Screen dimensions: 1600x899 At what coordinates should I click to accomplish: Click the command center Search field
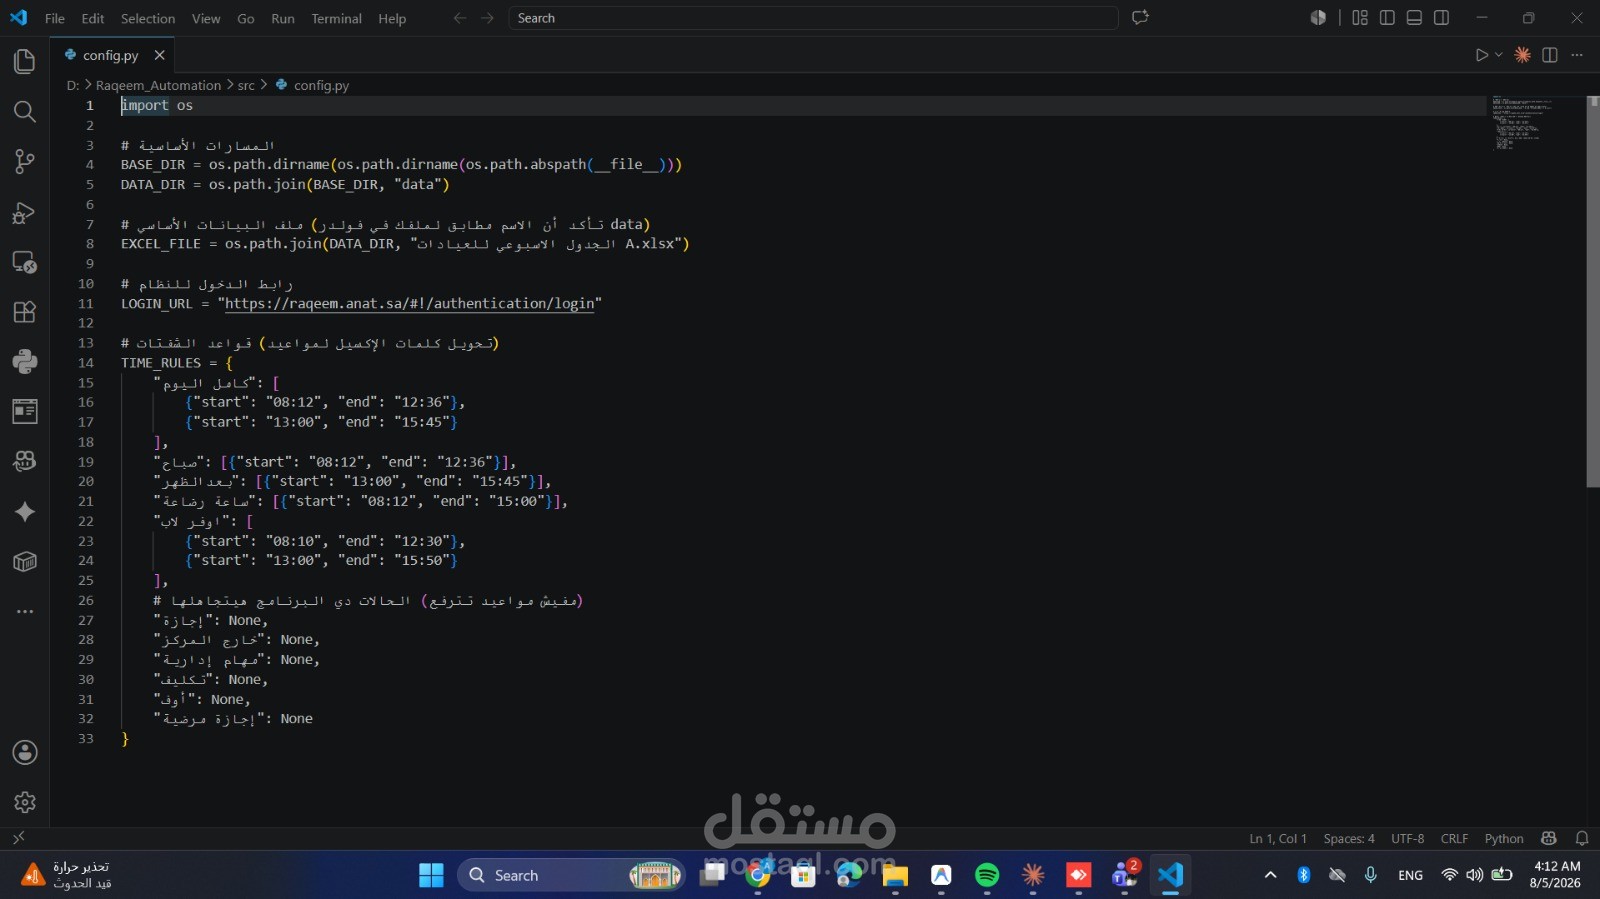(x=813, y=18)
